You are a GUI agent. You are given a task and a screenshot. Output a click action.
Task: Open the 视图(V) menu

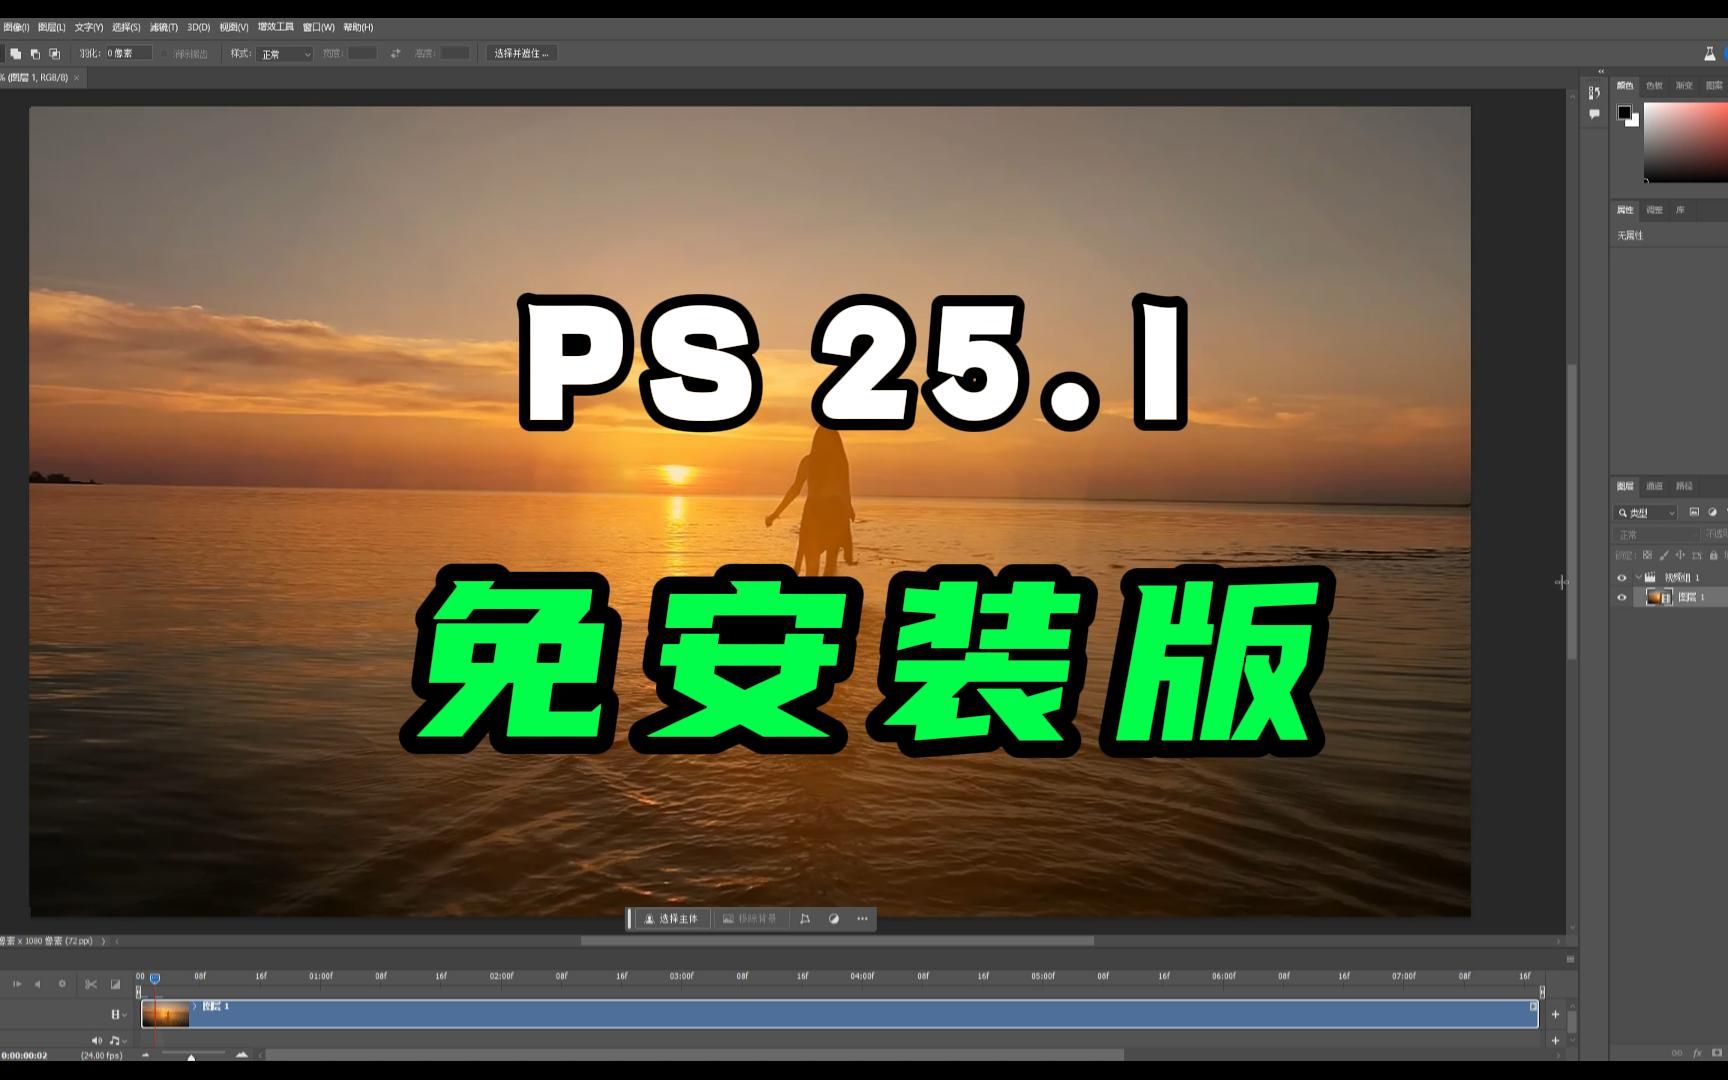(x=233, y=27)
